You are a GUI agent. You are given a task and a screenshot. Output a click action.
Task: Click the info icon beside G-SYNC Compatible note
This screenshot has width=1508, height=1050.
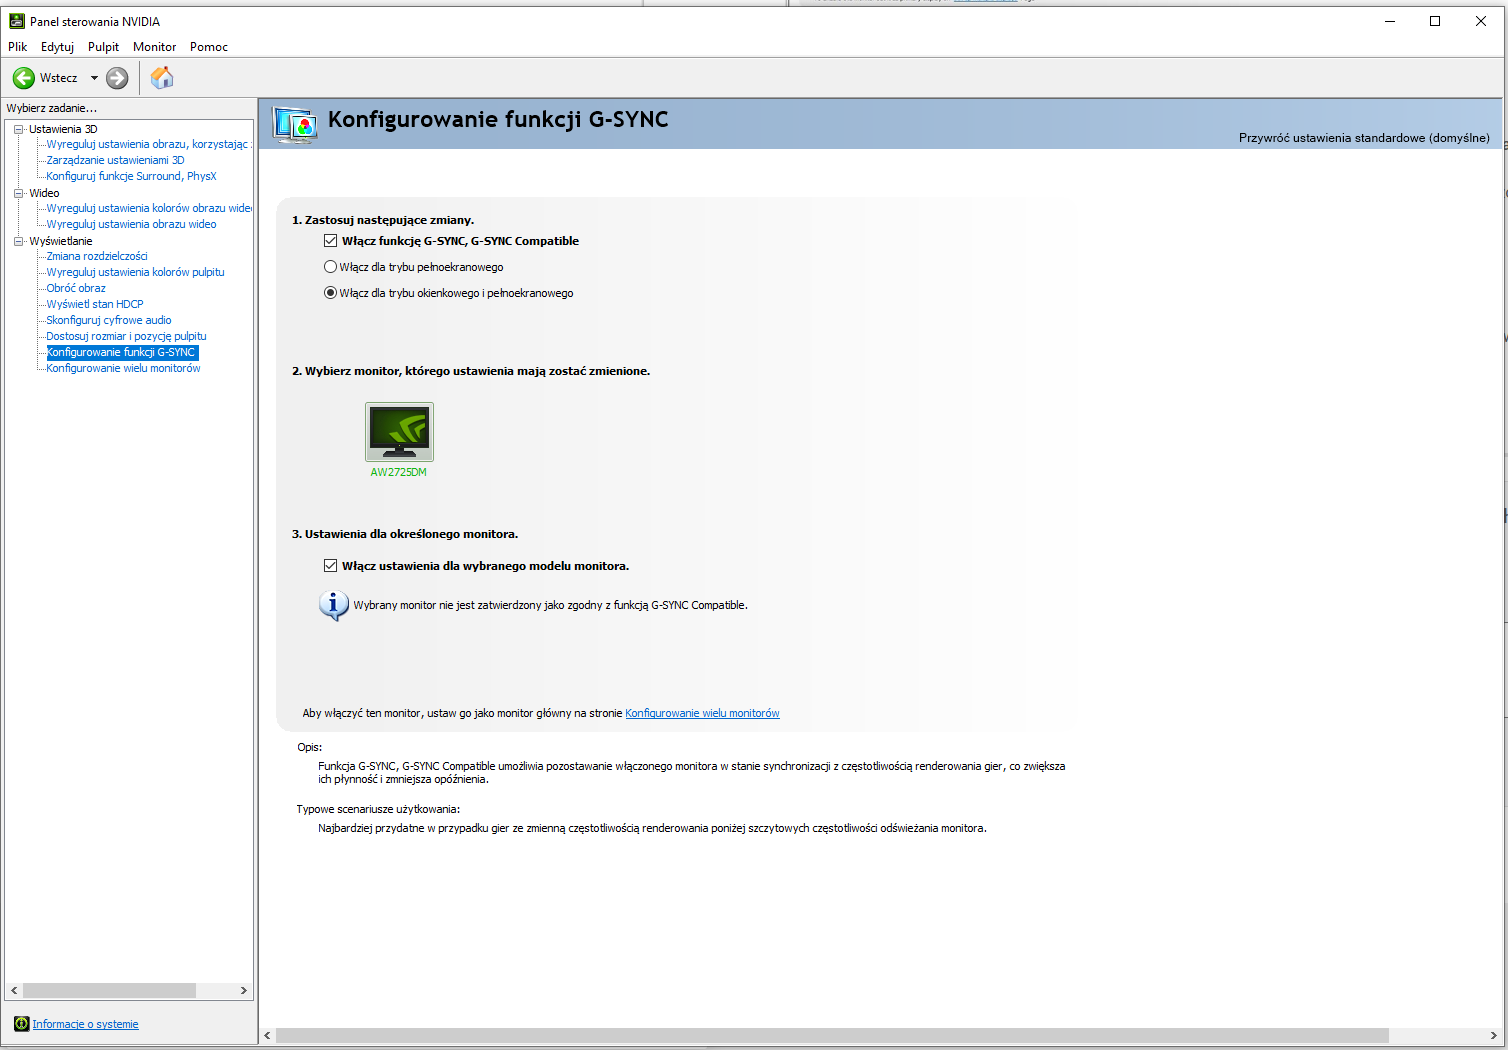(x=333, y=605)
